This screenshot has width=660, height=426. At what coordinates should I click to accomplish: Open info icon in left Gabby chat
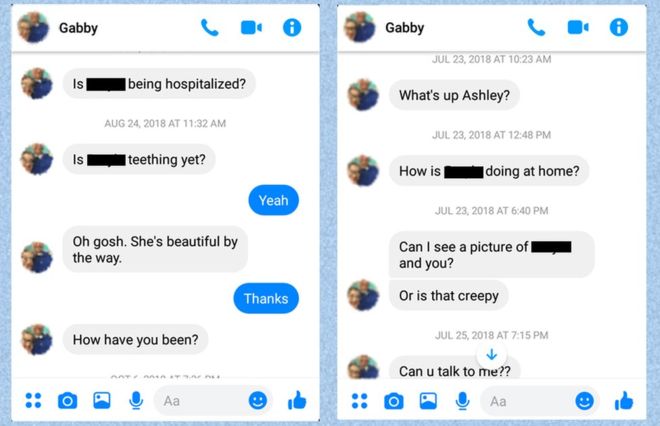pyautogui.click(x=292, y=28)
